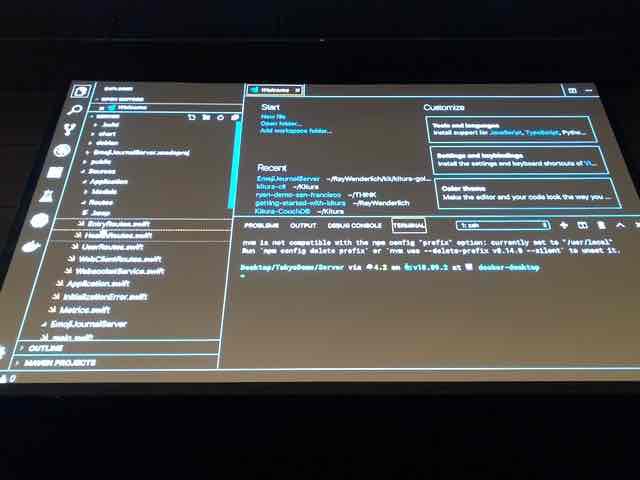The width and height of the screenshot is (640, 480).
Task: Split the terminal panel
Action: coord(582,225)
